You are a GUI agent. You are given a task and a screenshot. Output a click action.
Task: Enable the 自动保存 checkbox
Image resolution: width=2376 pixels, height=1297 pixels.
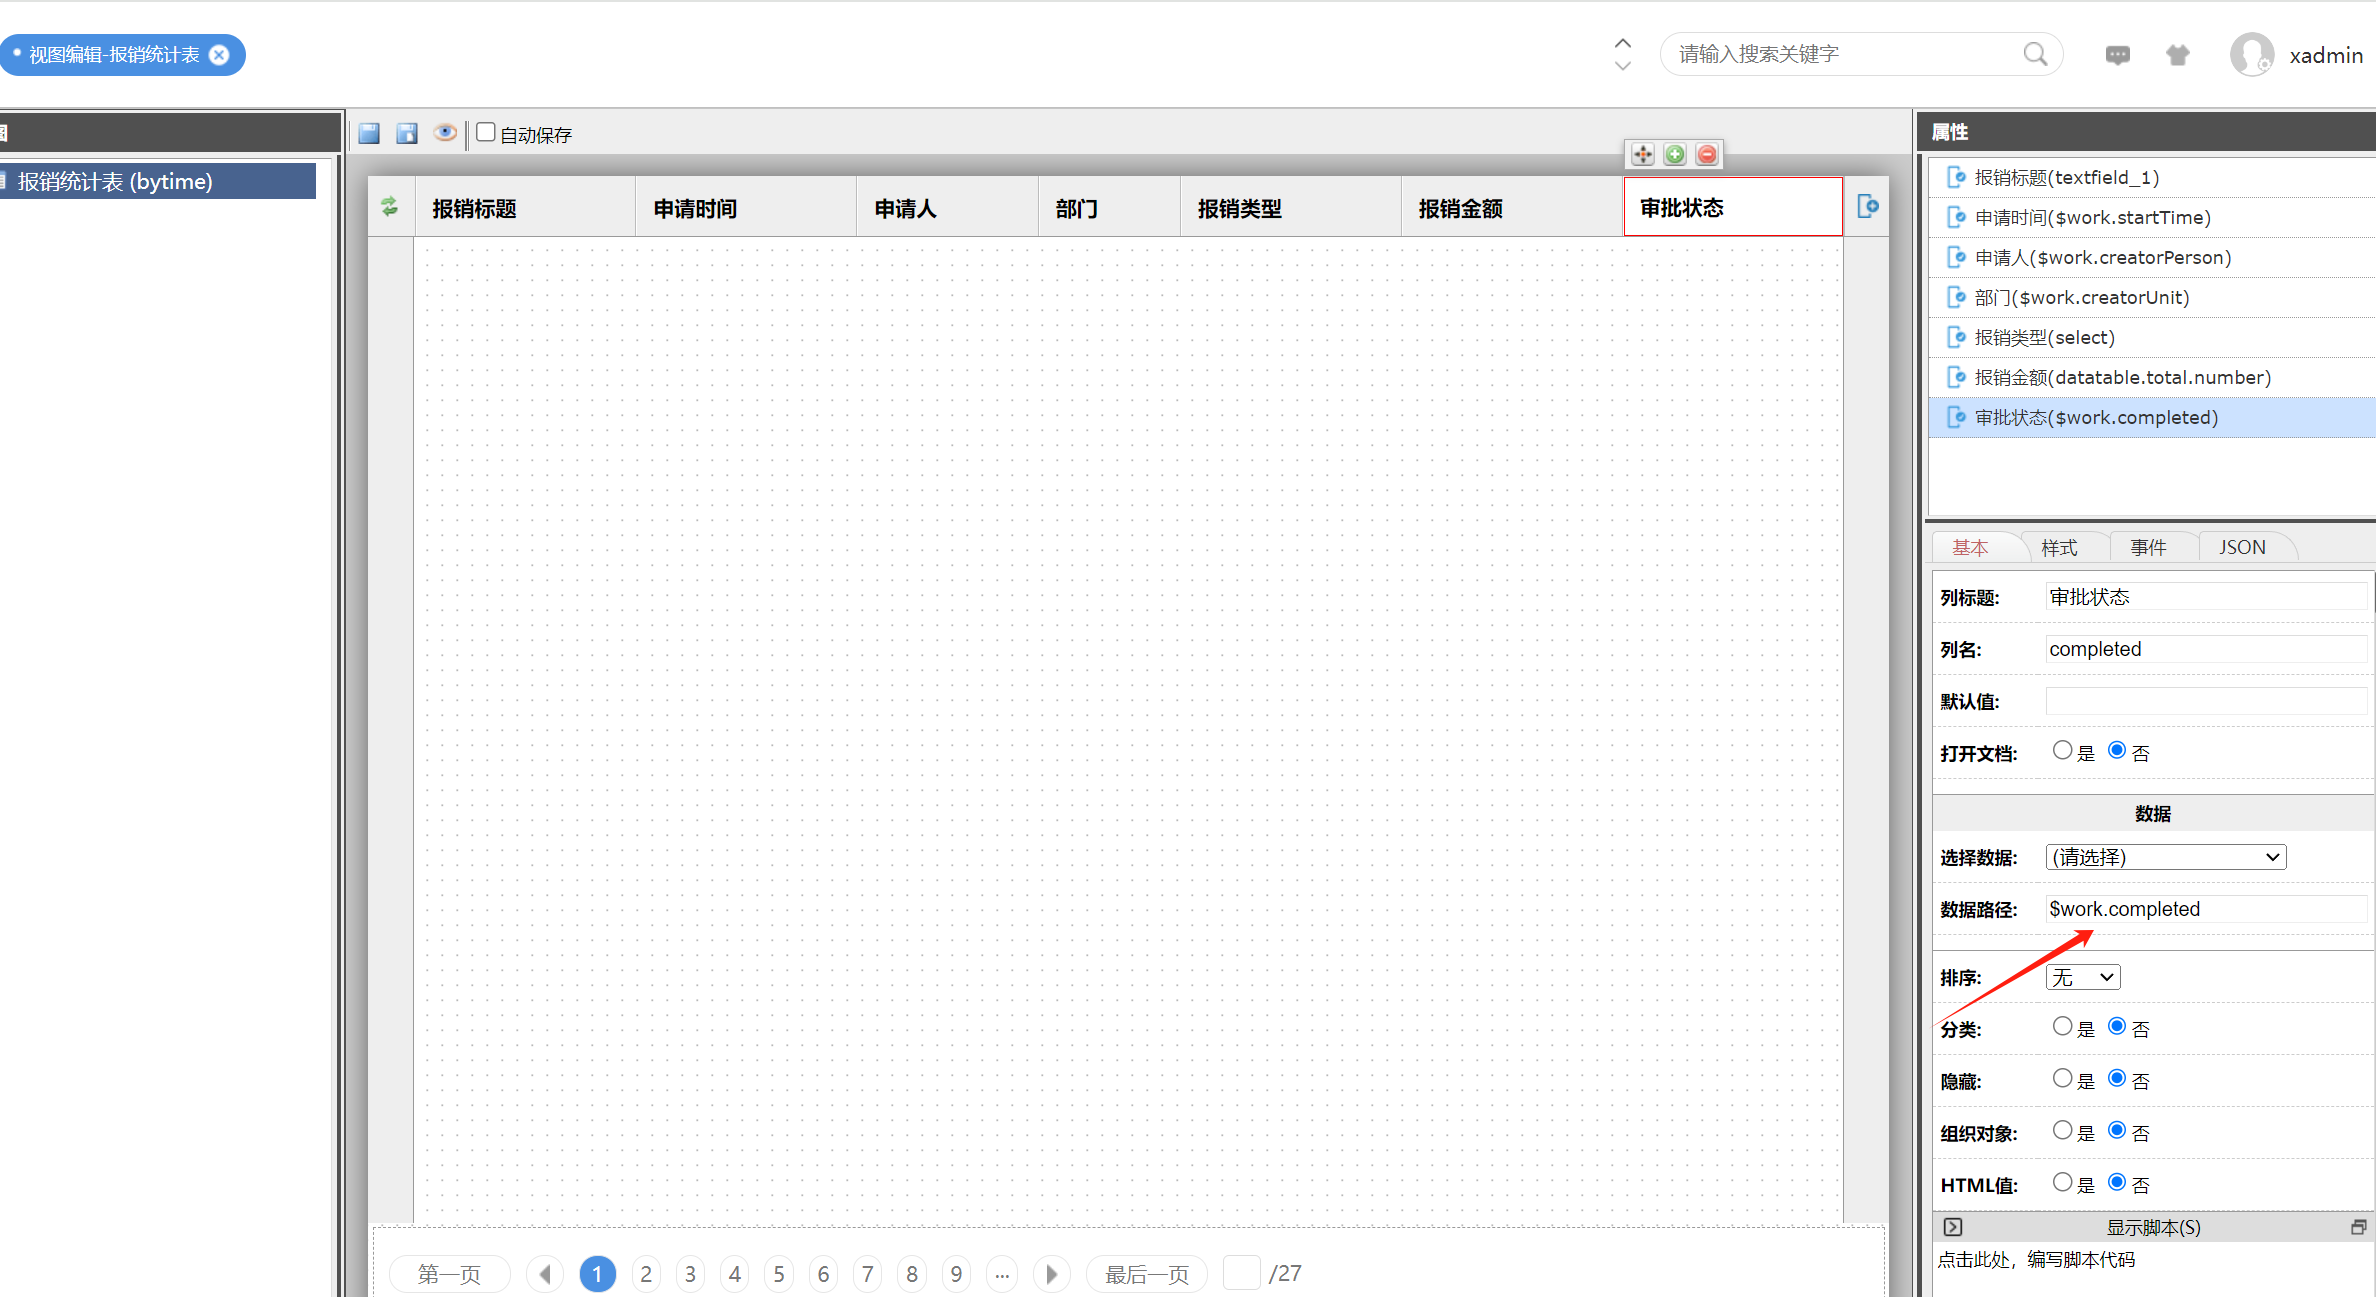[486, 132]
